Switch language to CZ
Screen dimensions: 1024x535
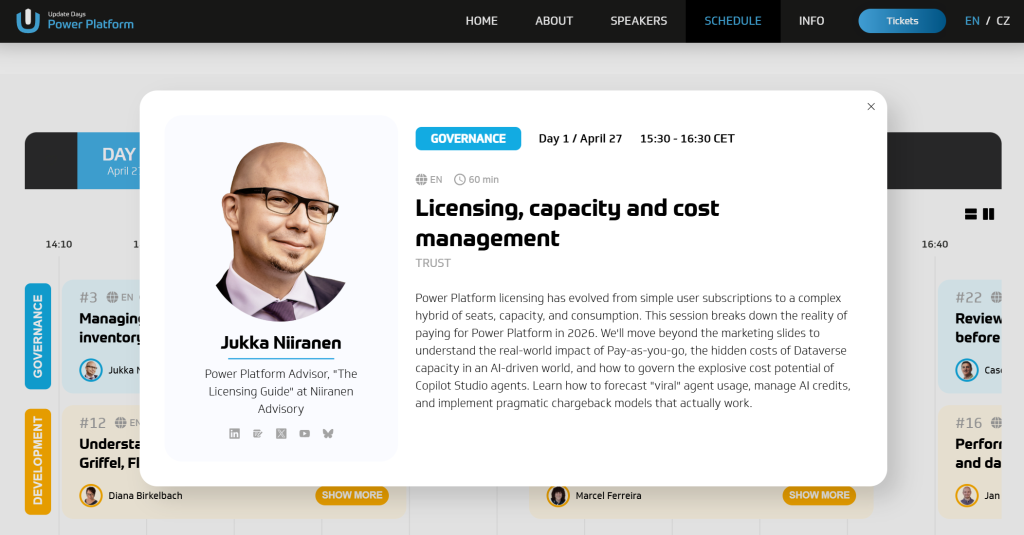pyautogui.click(x=1002, y=21)
